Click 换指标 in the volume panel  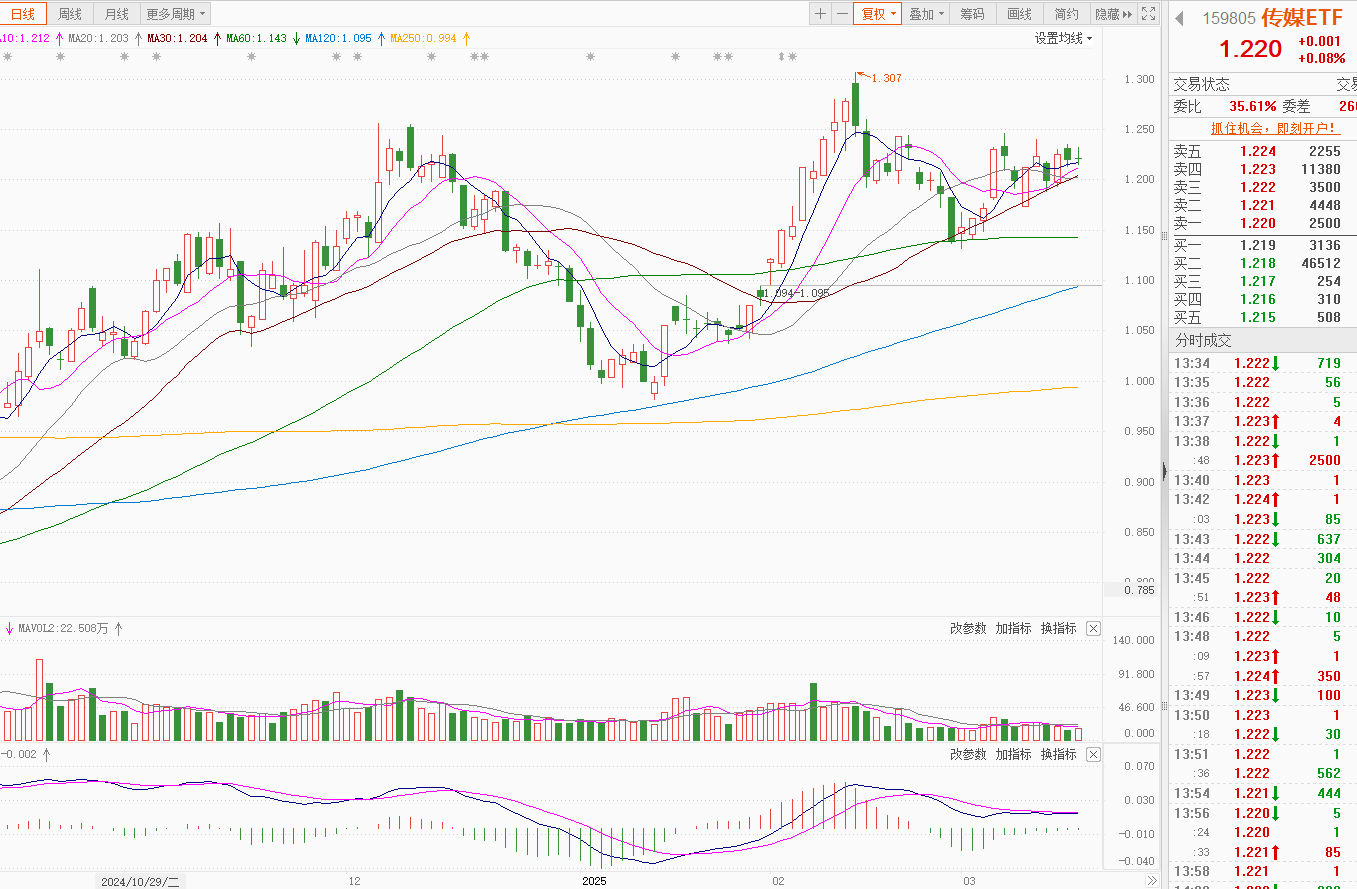[1058, 629]
